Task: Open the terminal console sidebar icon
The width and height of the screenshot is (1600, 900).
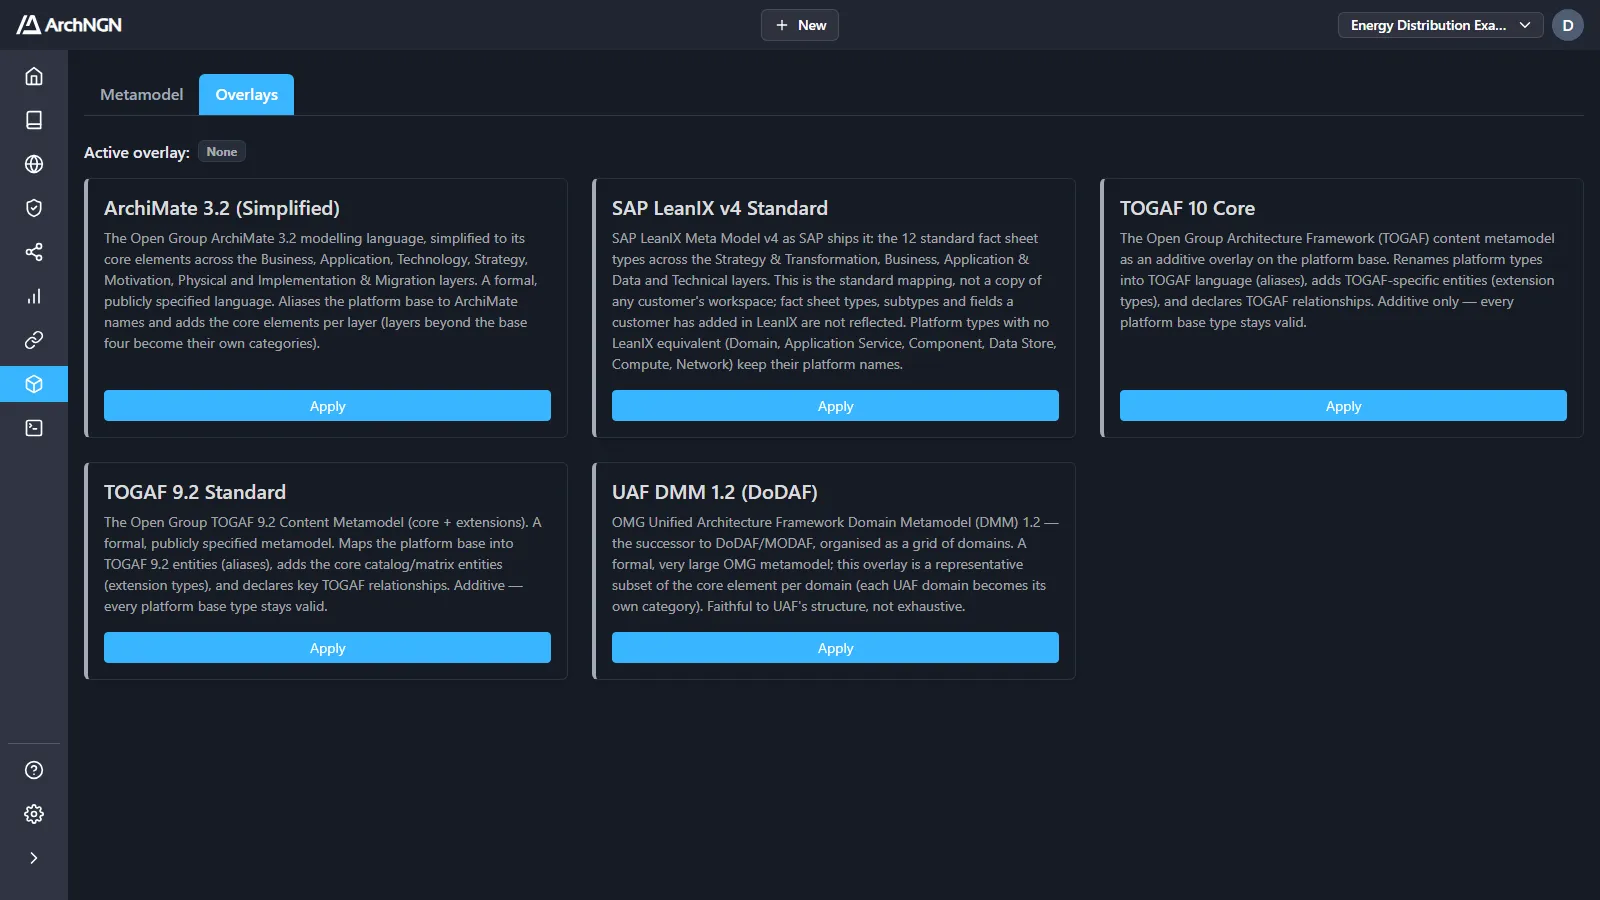Action: pos(34,428)
